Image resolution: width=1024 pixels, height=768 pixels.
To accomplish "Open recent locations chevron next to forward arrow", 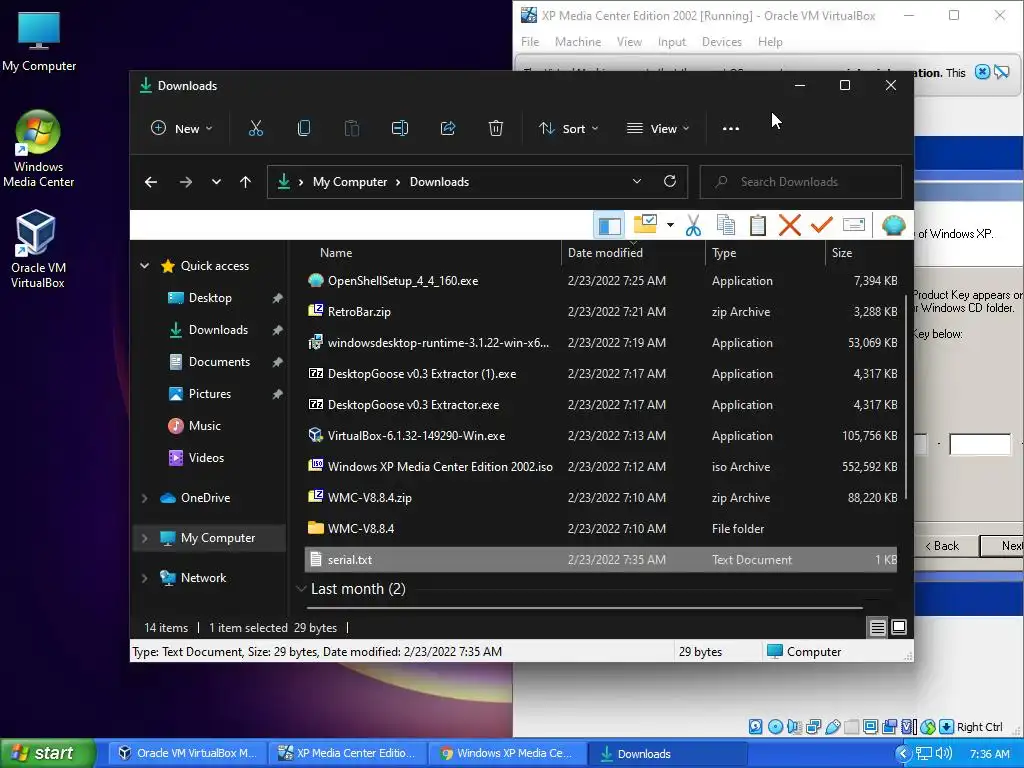I will coord(216,182).
